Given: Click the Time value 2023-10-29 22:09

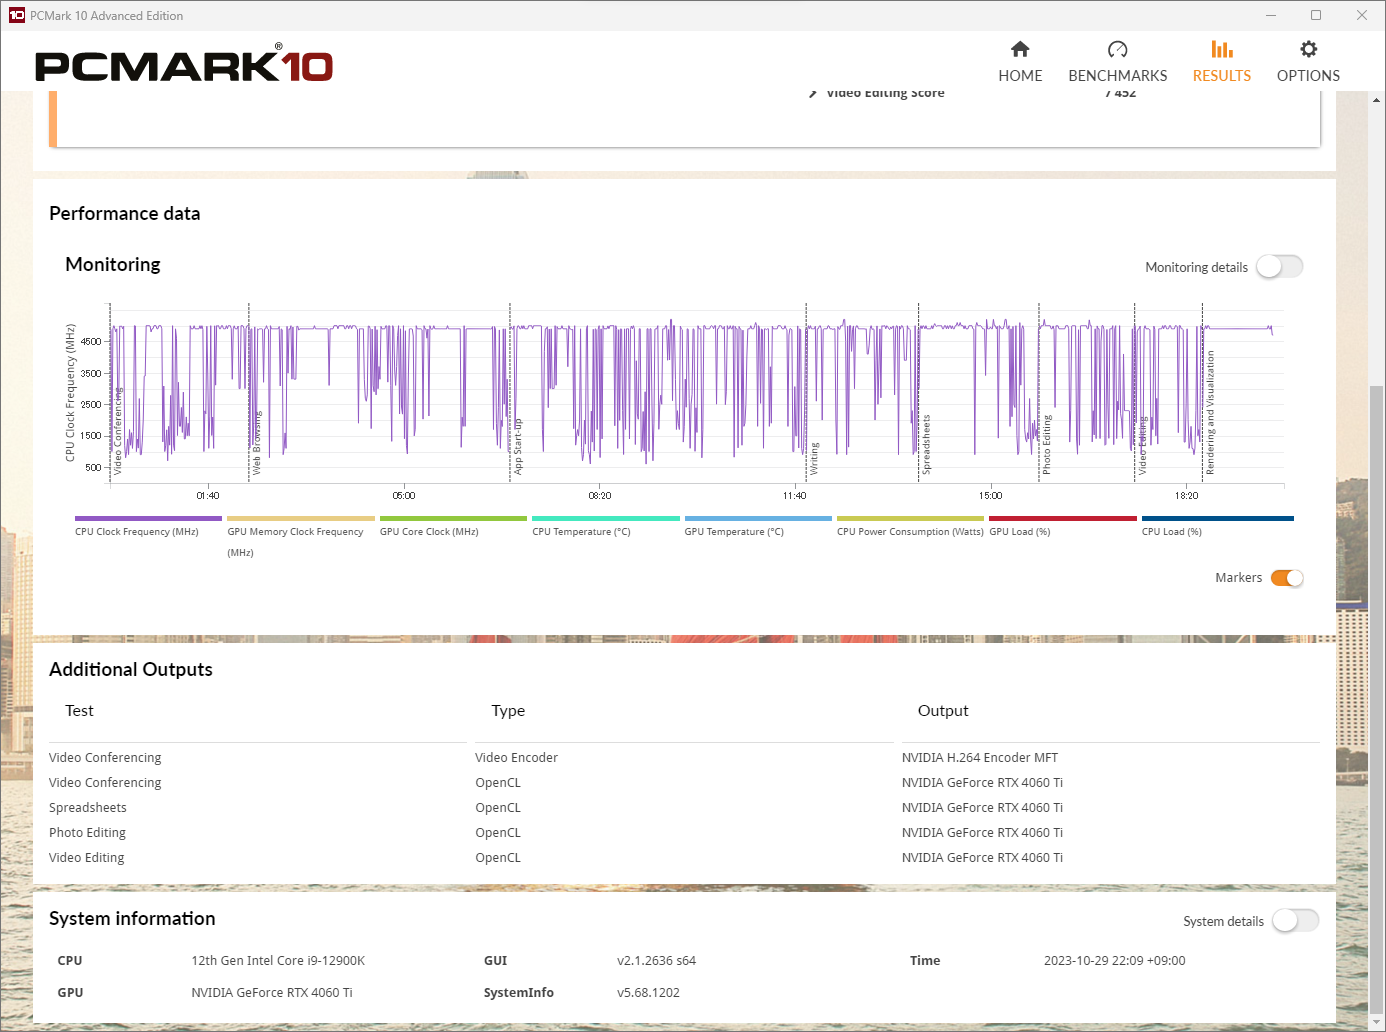Looking at the screenshot, I should click(1114, 961).
